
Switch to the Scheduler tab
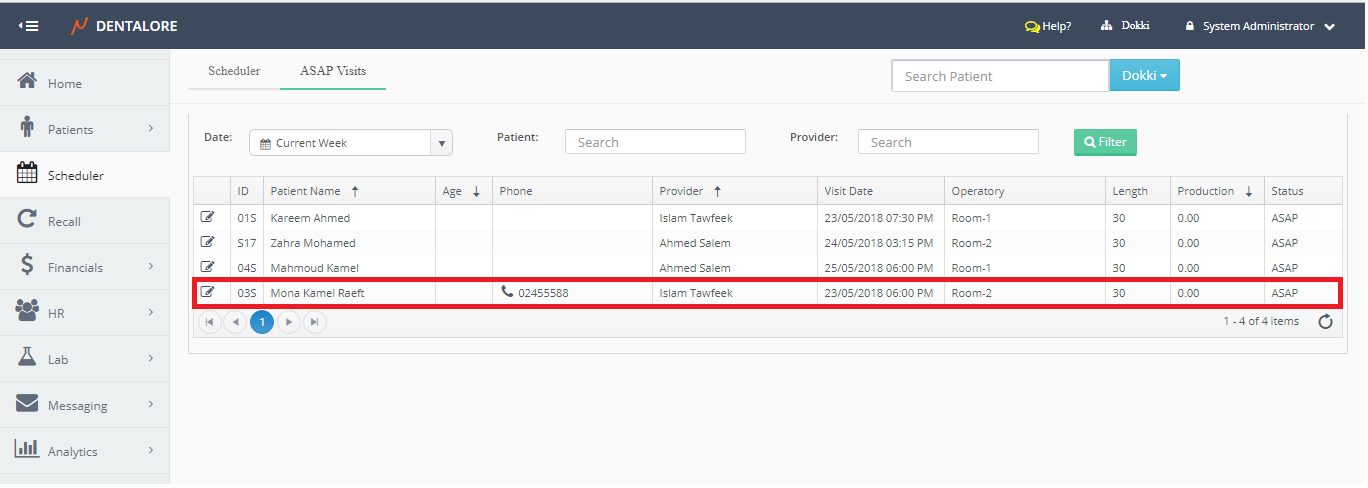234,71
